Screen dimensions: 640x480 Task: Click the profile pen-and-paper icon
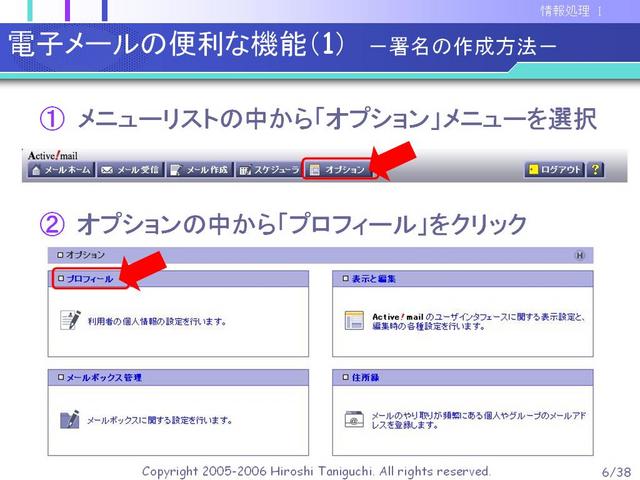(70, 320)
